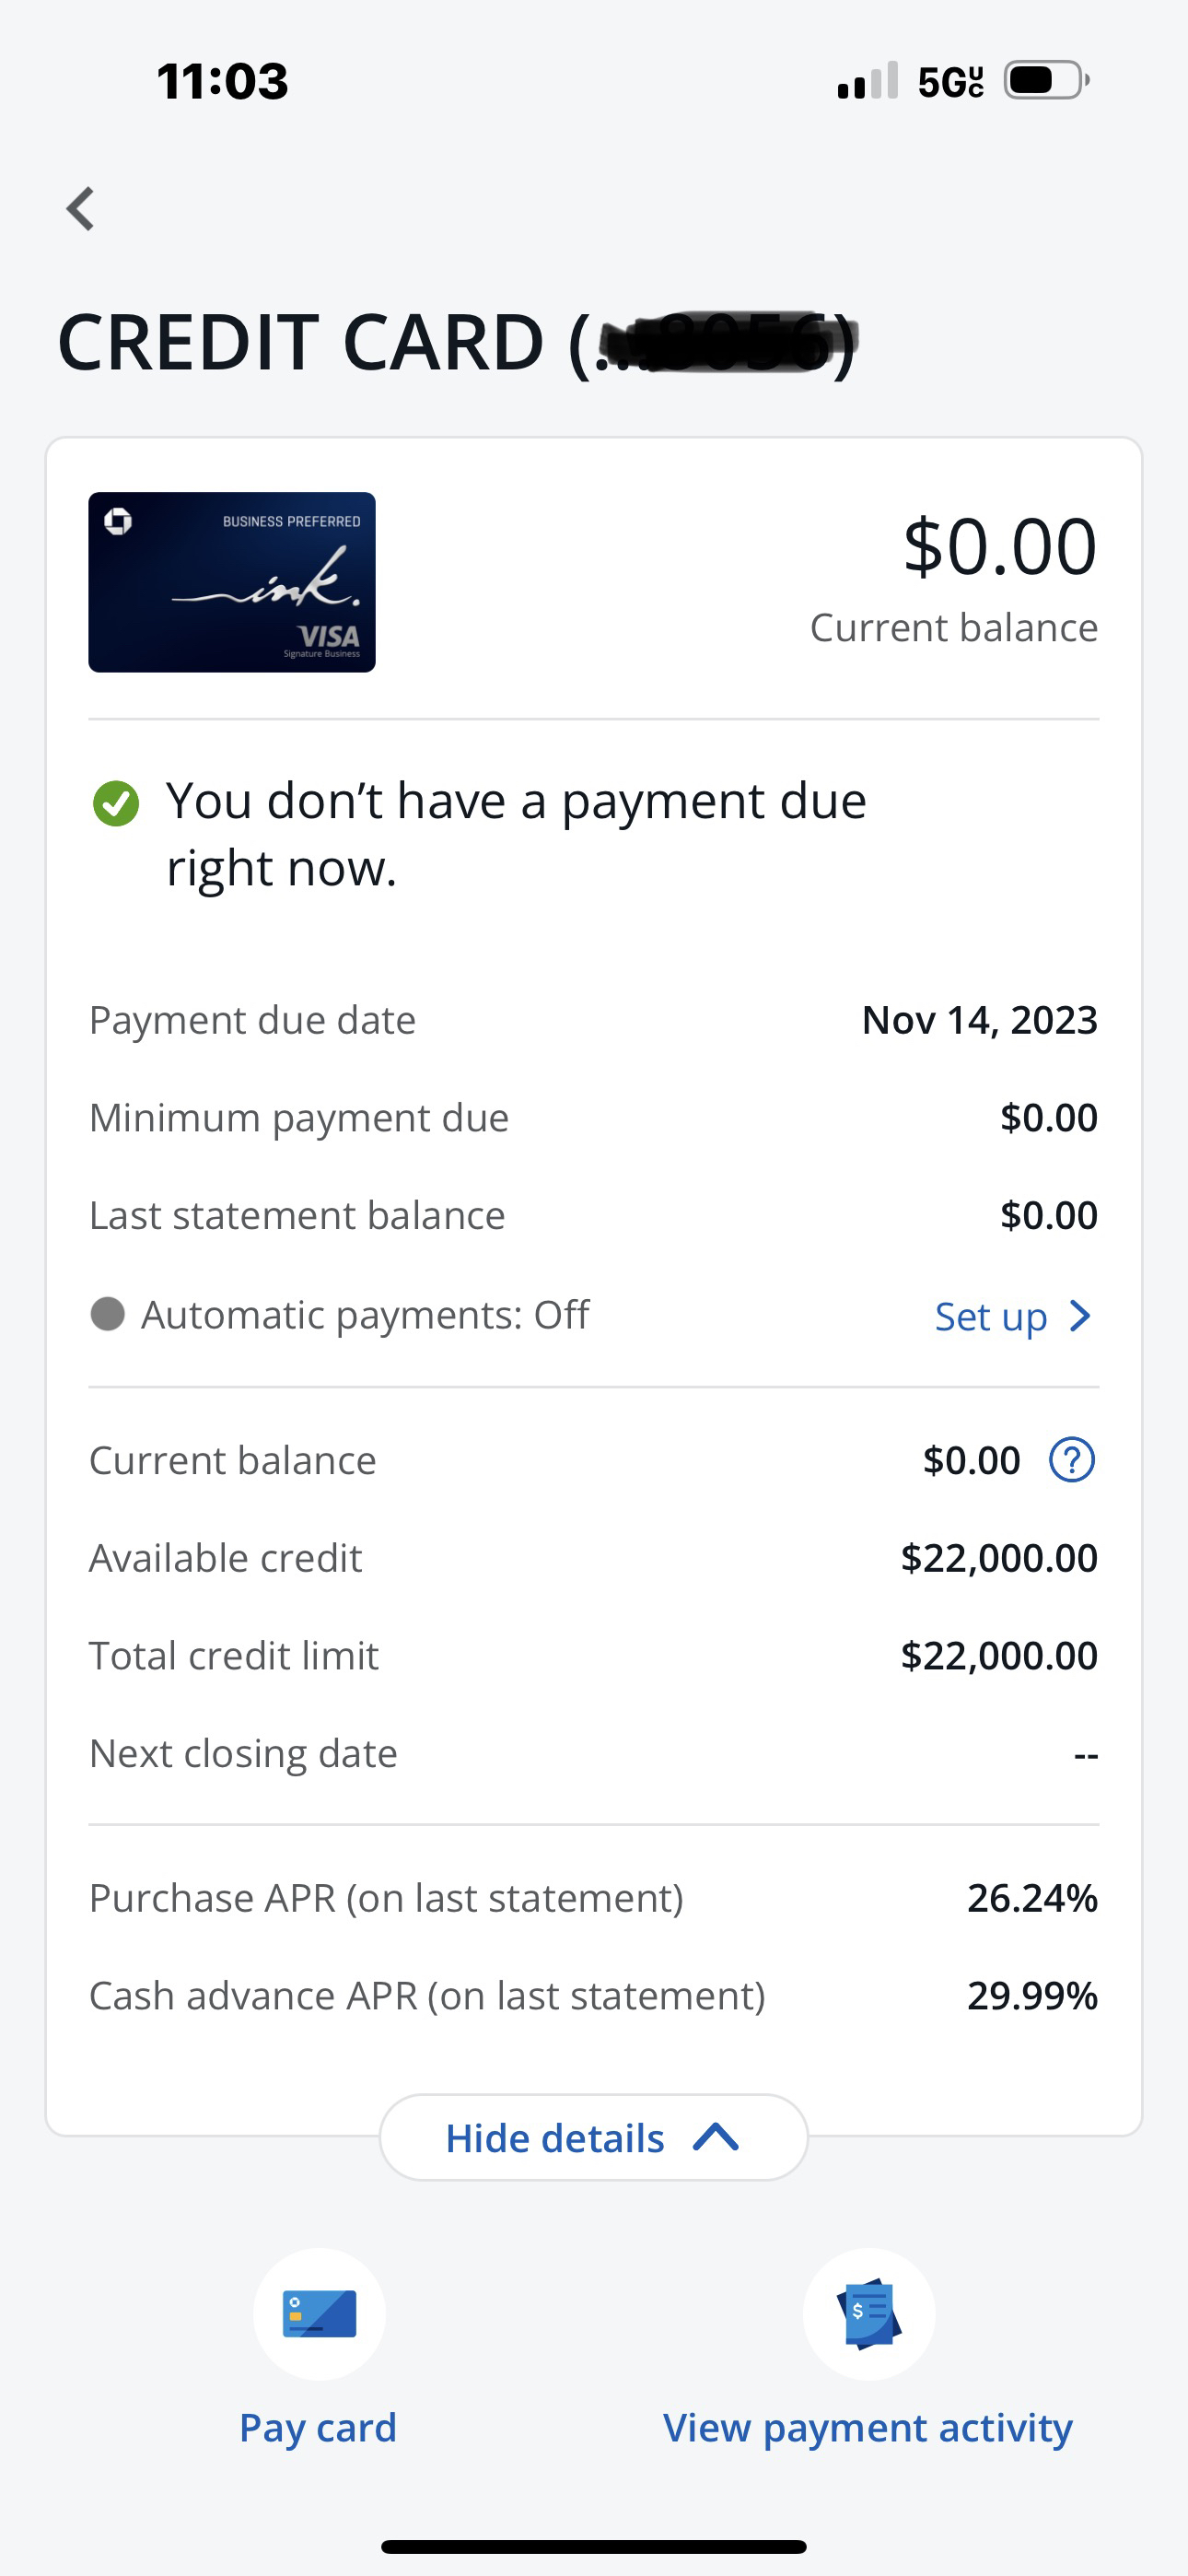Viewport: 1188px width, 2576px height.
Task: Click the green checkmark status icon
Action: tap(116, 803)
